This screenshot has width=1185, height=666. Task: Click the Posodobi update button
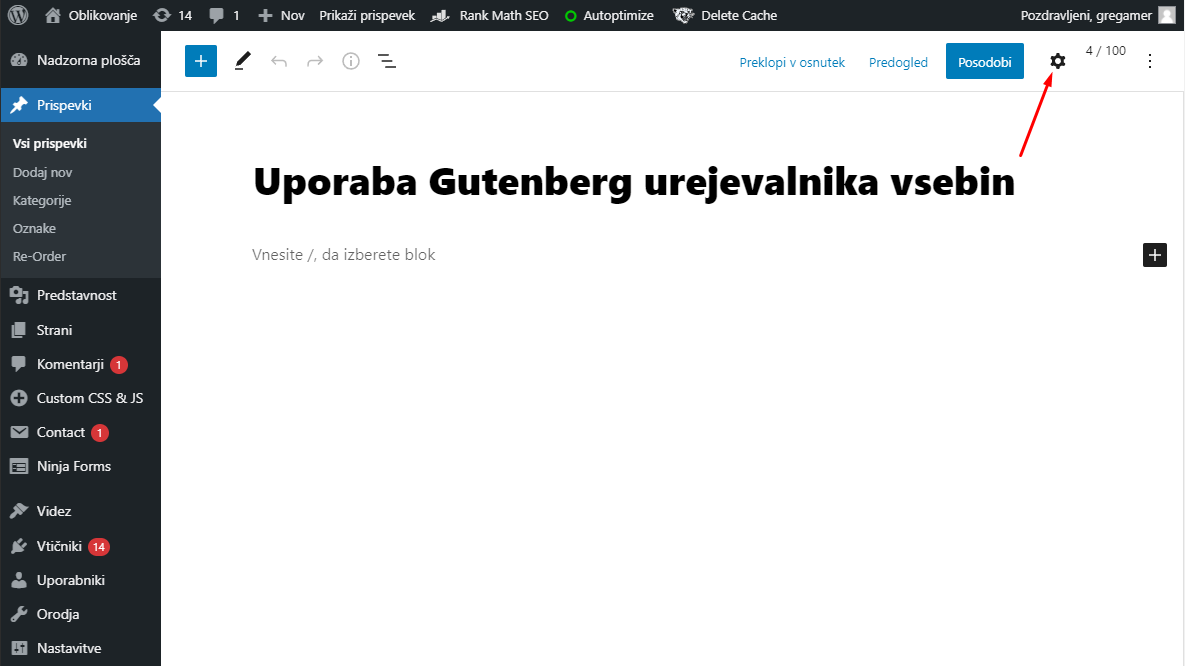pyautogui.click(x=984, y=61)
